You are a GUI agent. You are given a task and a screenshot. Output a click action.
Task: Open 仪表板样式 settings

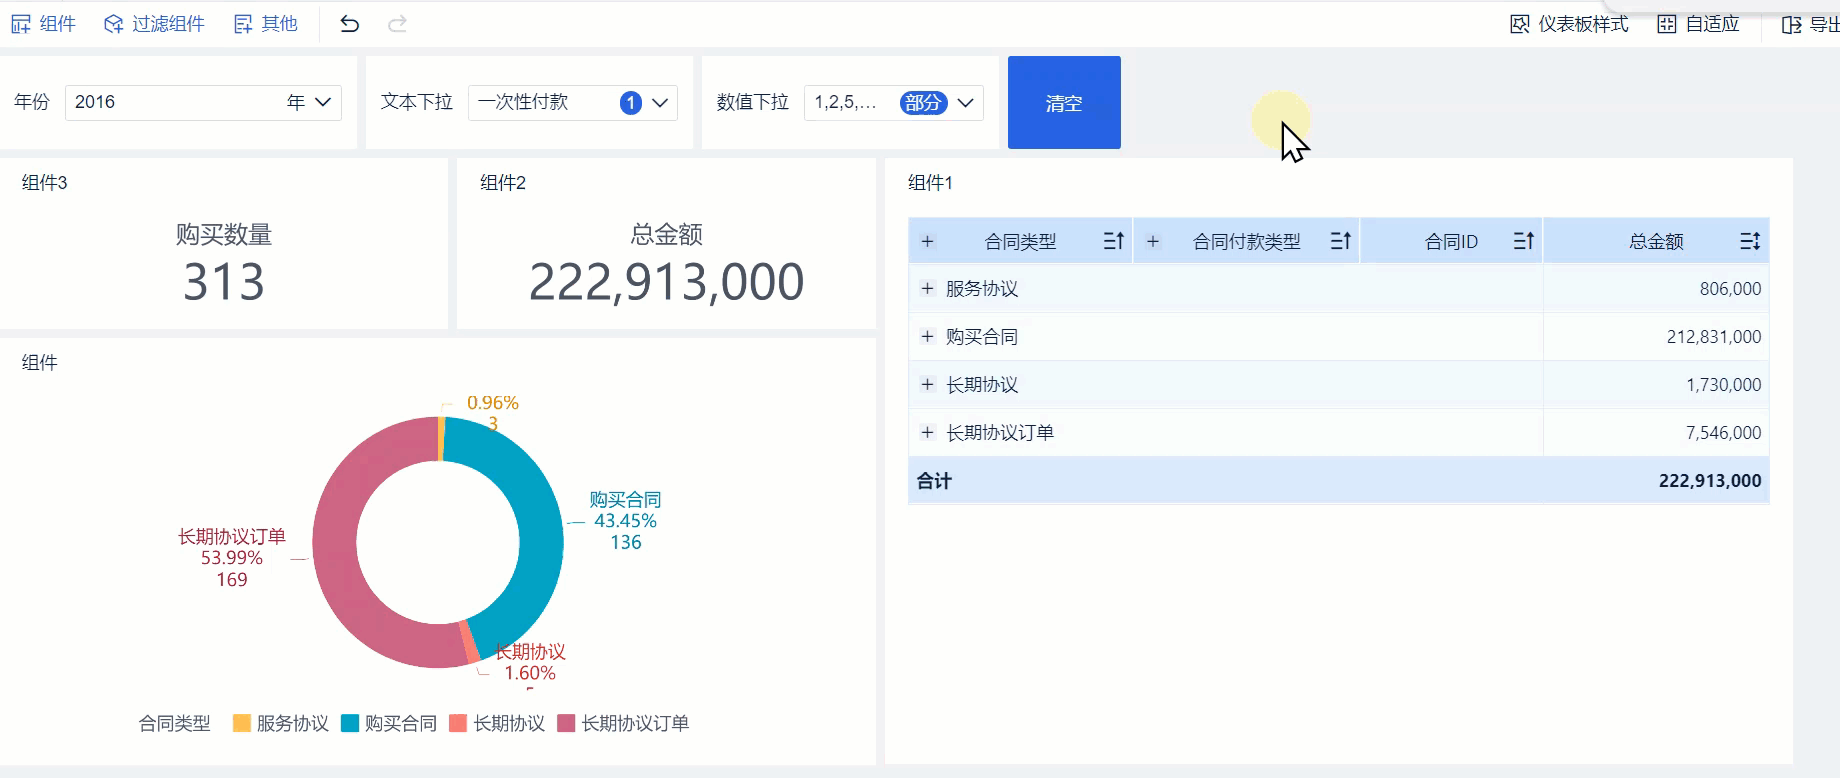pos(1569,24)
